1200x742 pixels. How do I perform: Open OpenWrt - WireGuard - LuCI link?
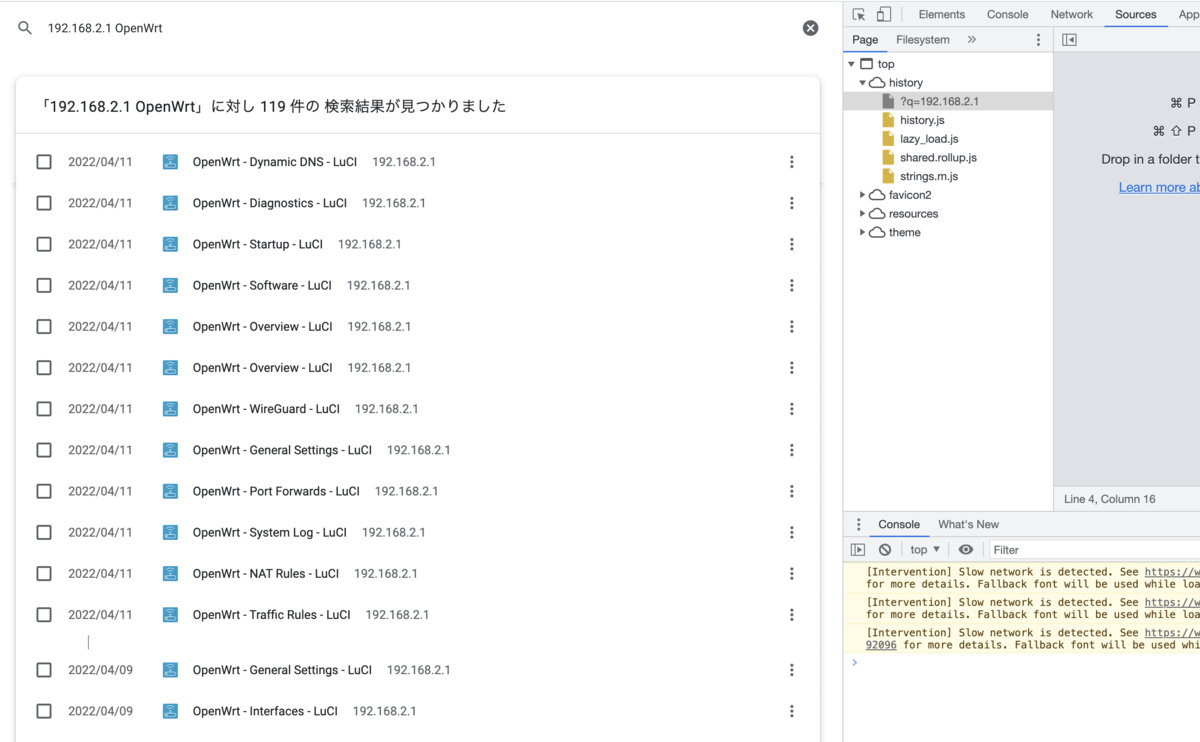(x=266, y=409)
